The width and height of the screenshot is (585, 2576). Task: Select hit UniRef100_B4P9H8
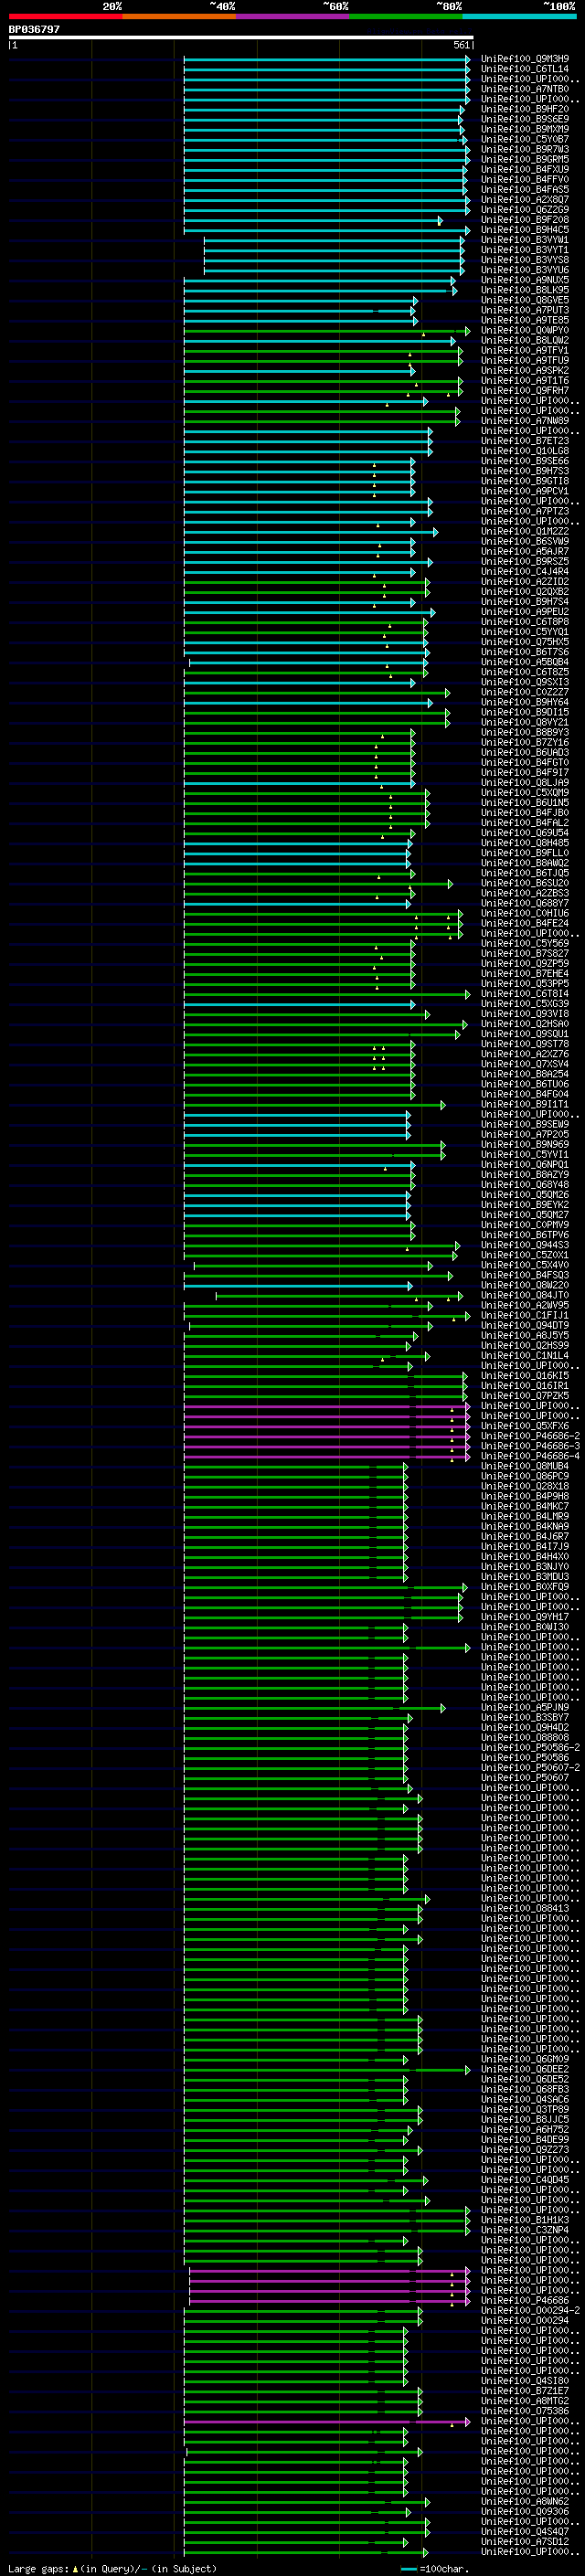point(525,1496)
